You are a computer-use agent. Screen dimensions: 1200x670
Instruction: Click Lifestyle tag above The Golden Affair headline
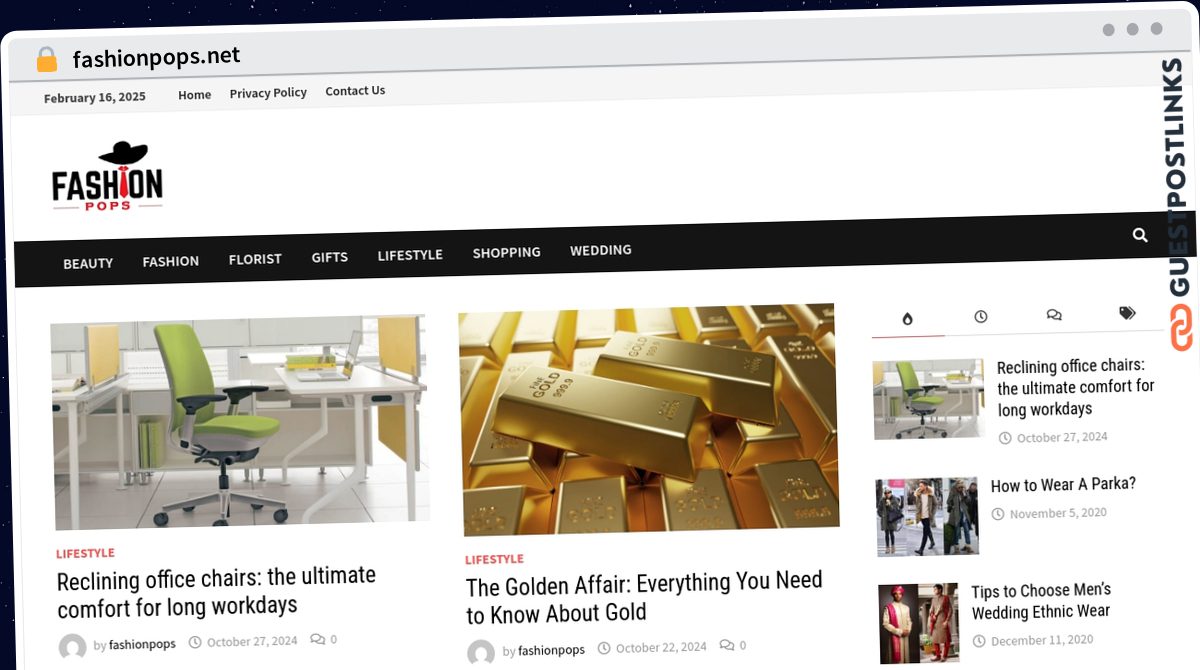pyautogui.click(x=494, y=559)
